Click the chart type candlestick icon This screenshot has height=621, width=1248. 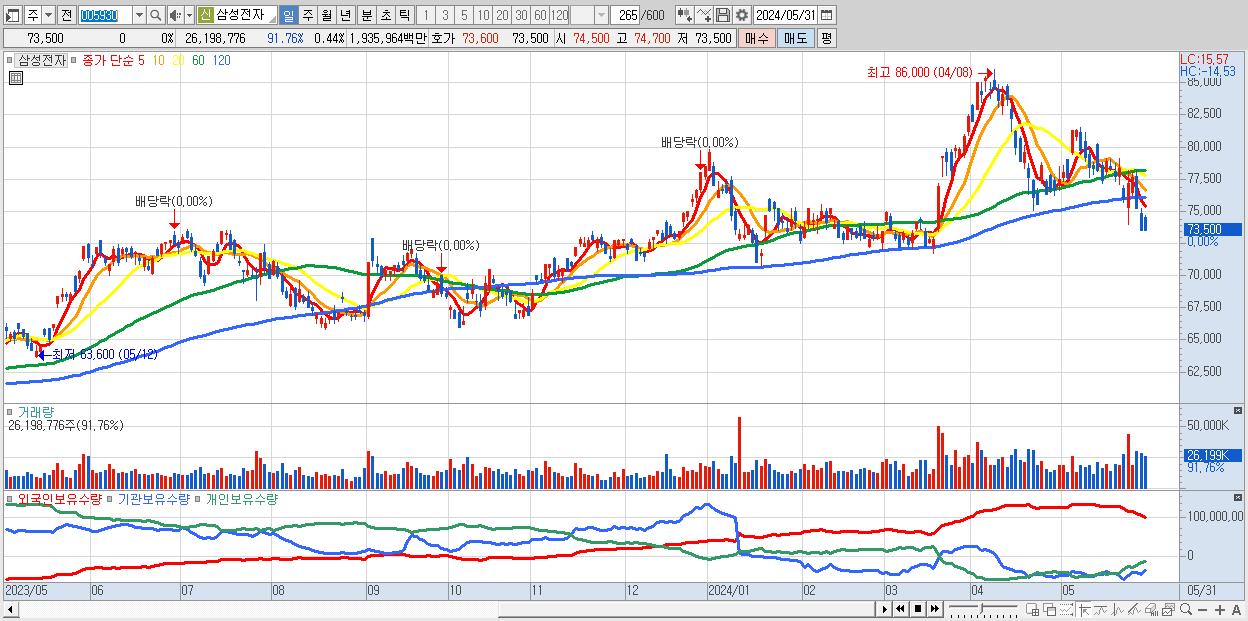(685, 15)
